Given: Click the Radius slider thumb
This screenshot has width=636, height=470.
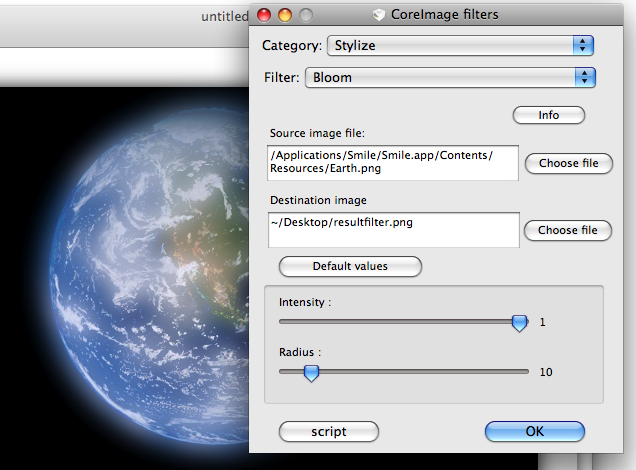Looking at the screenshot, I should 312,373.
